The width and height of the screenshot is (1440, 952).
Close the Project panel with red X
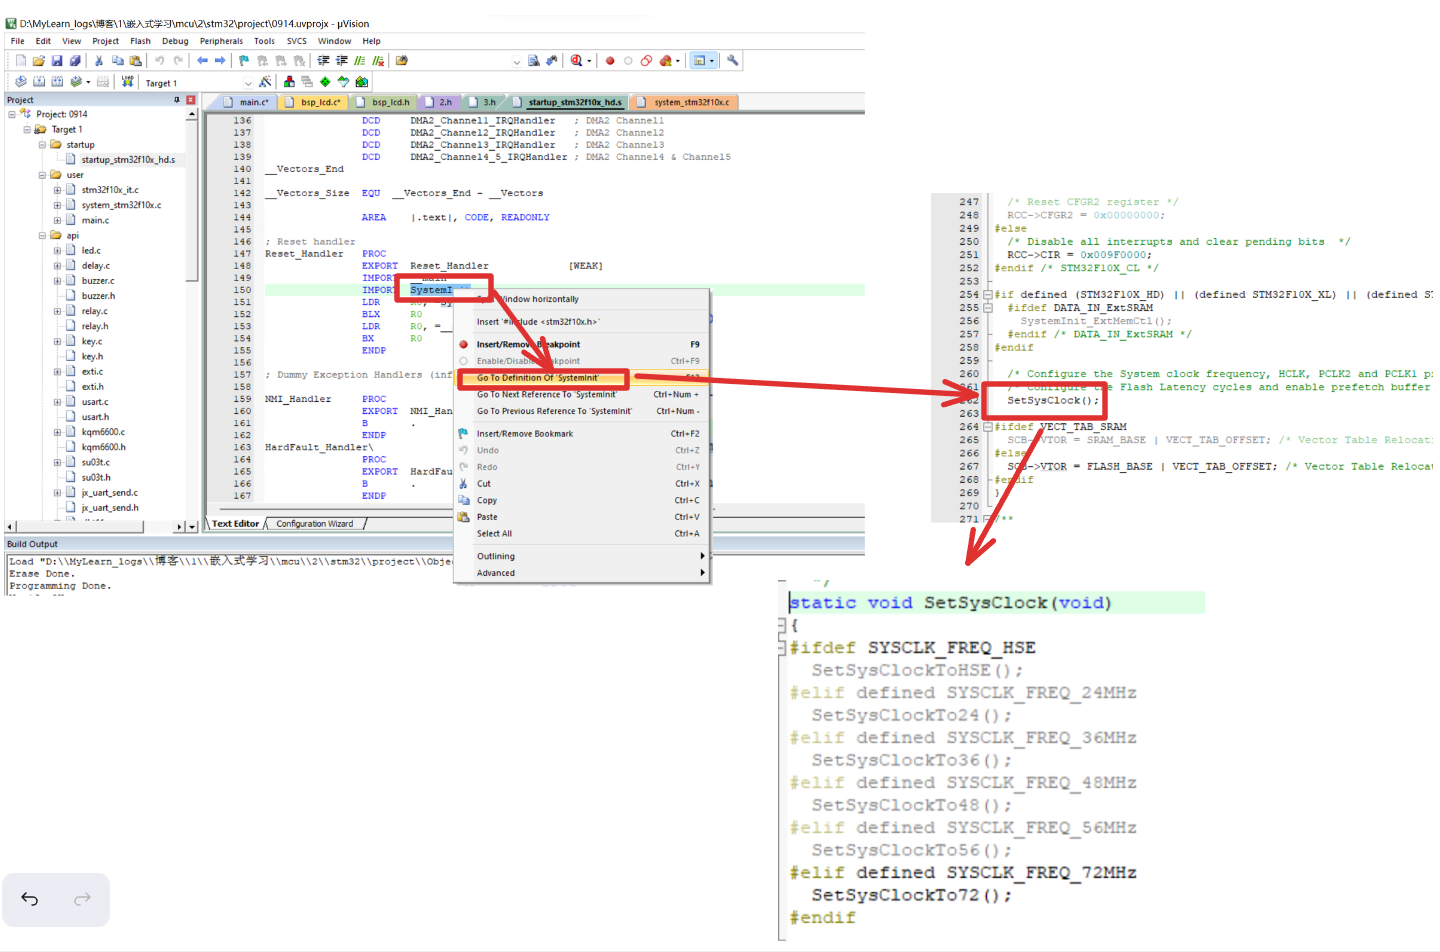190,100
